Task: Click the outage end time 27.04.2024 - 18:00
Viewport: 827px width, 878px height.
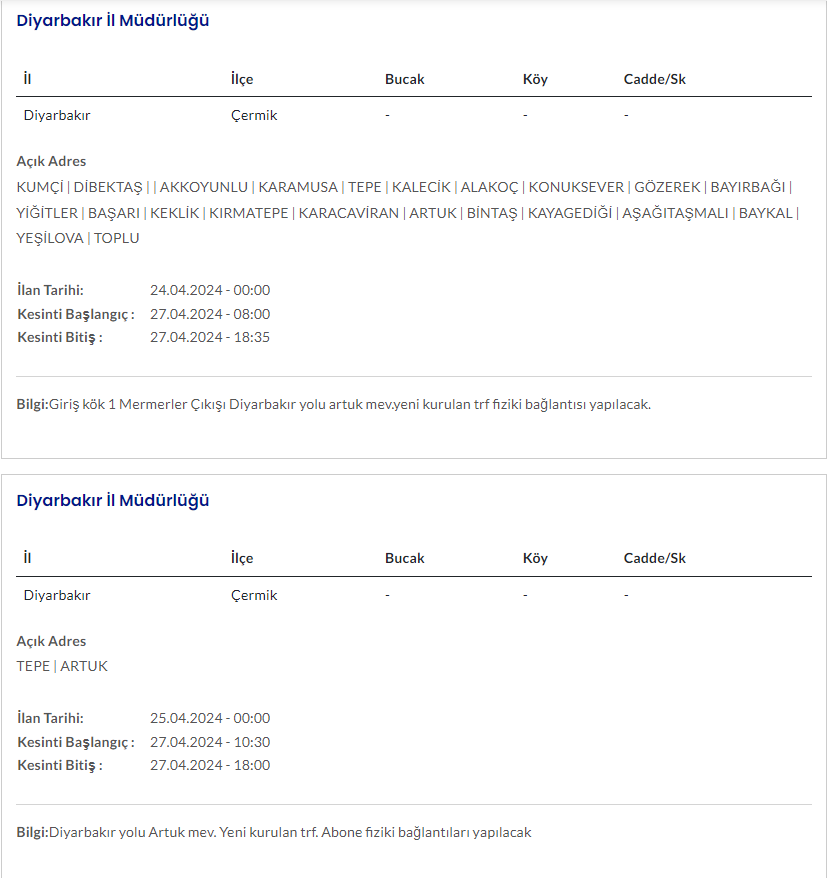Action: click(210, 765)
